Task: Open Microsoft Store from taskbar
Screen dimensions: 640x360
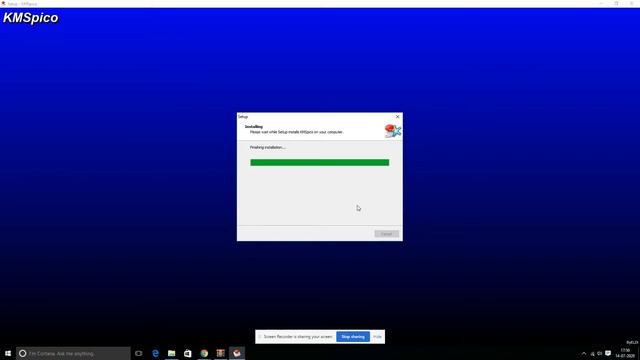Action: (188, 353)
